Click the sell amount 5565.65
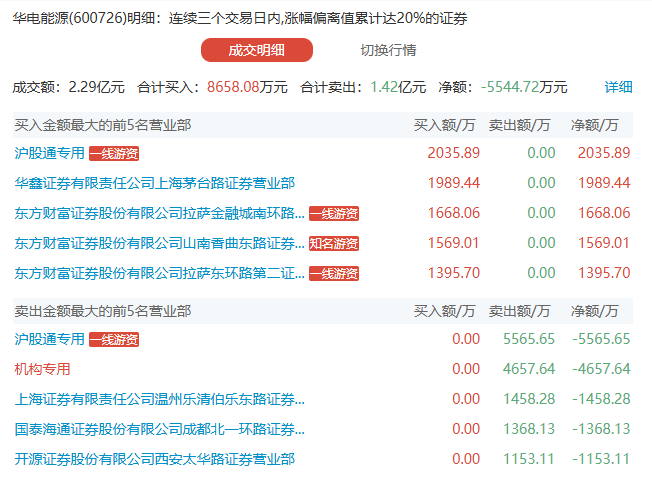 529,339
